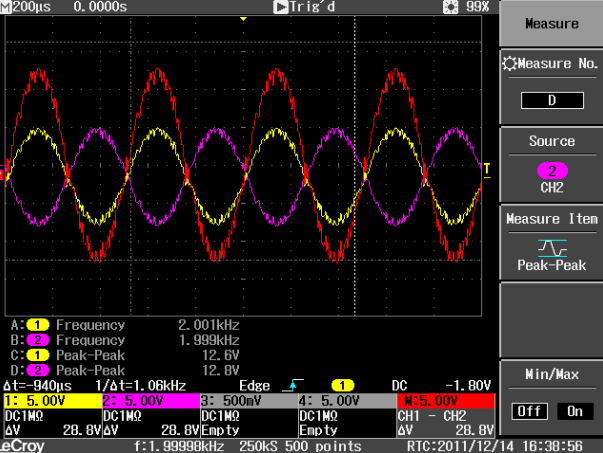Viewport: 603px width, 453px height.
Task: Select the channel 2 5.00V magenta tab
Action: [151, 401]
